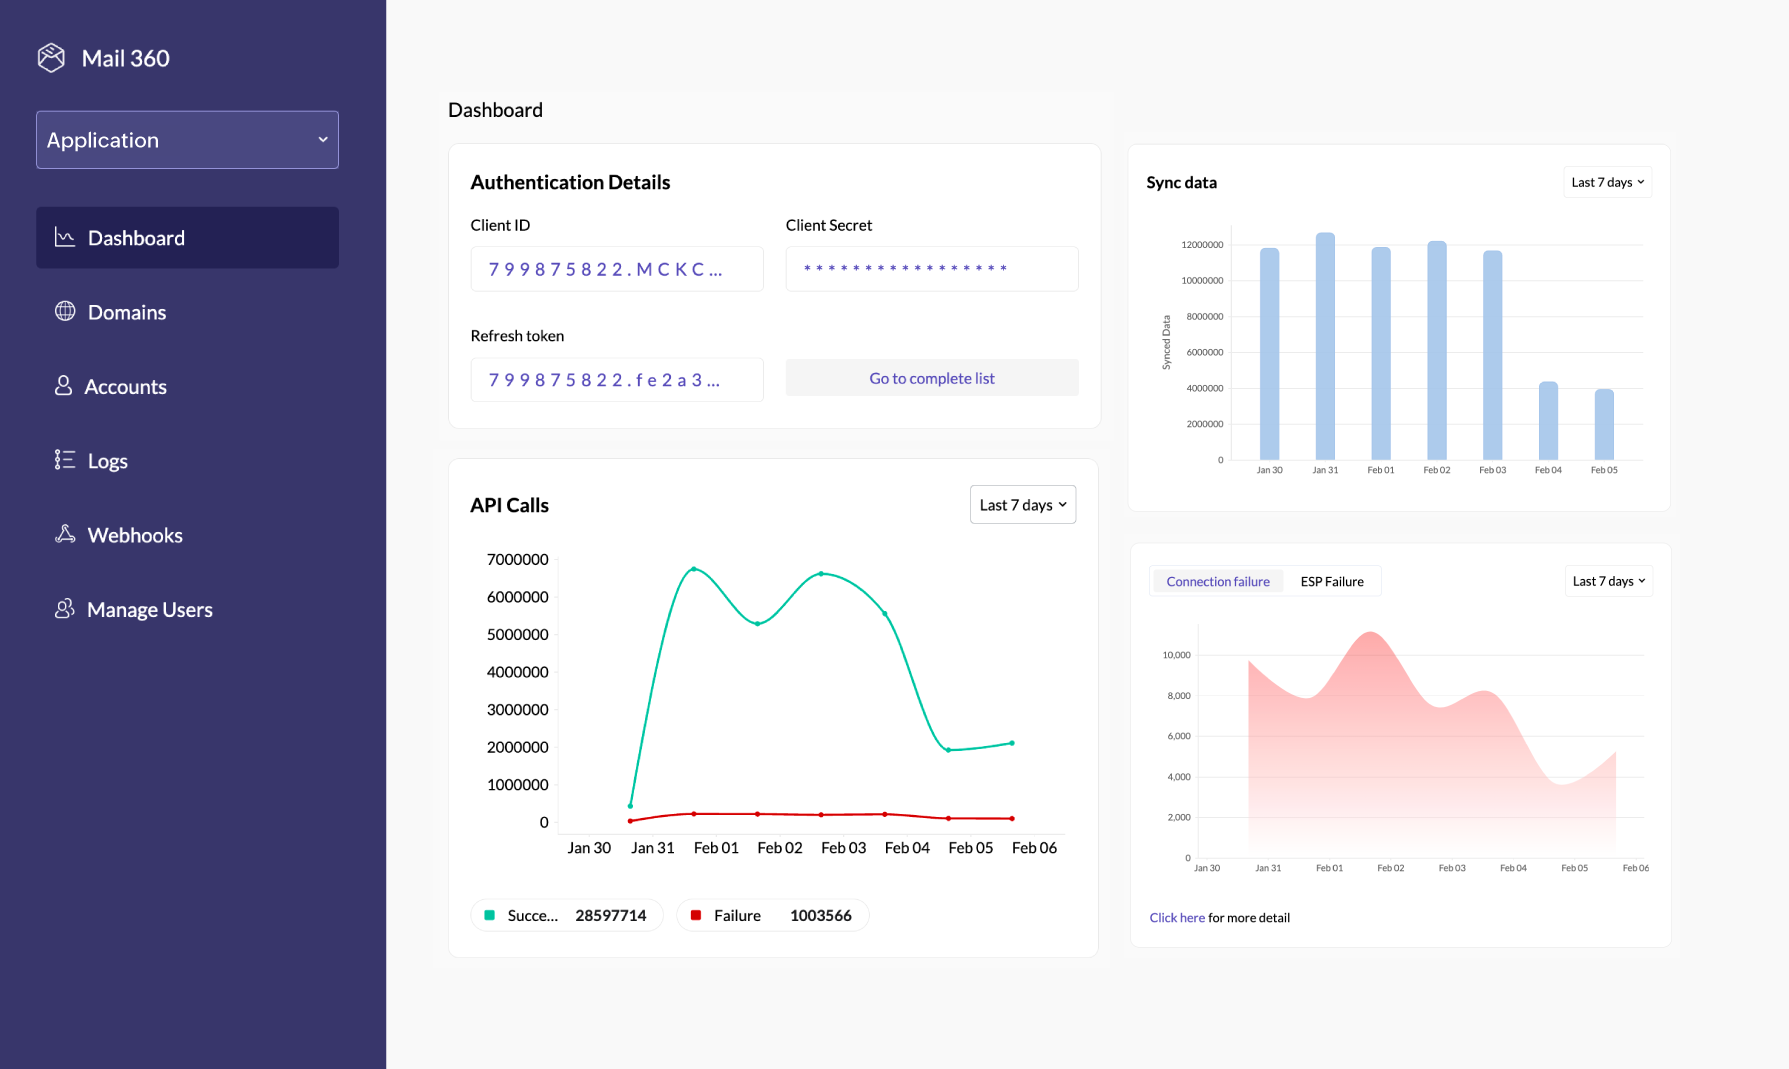Select the Manage Users icon
This screenshot has width=1789, height=1069.
(x=64, y=609)
